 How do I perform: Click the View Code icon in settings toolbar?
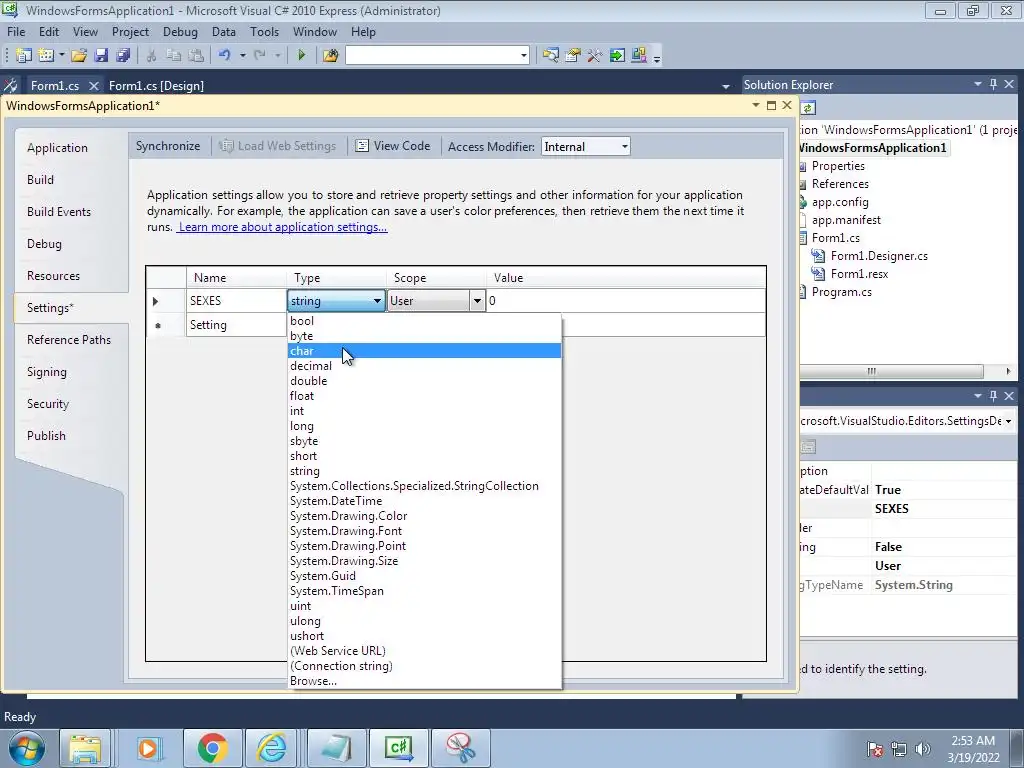(362, 146)
